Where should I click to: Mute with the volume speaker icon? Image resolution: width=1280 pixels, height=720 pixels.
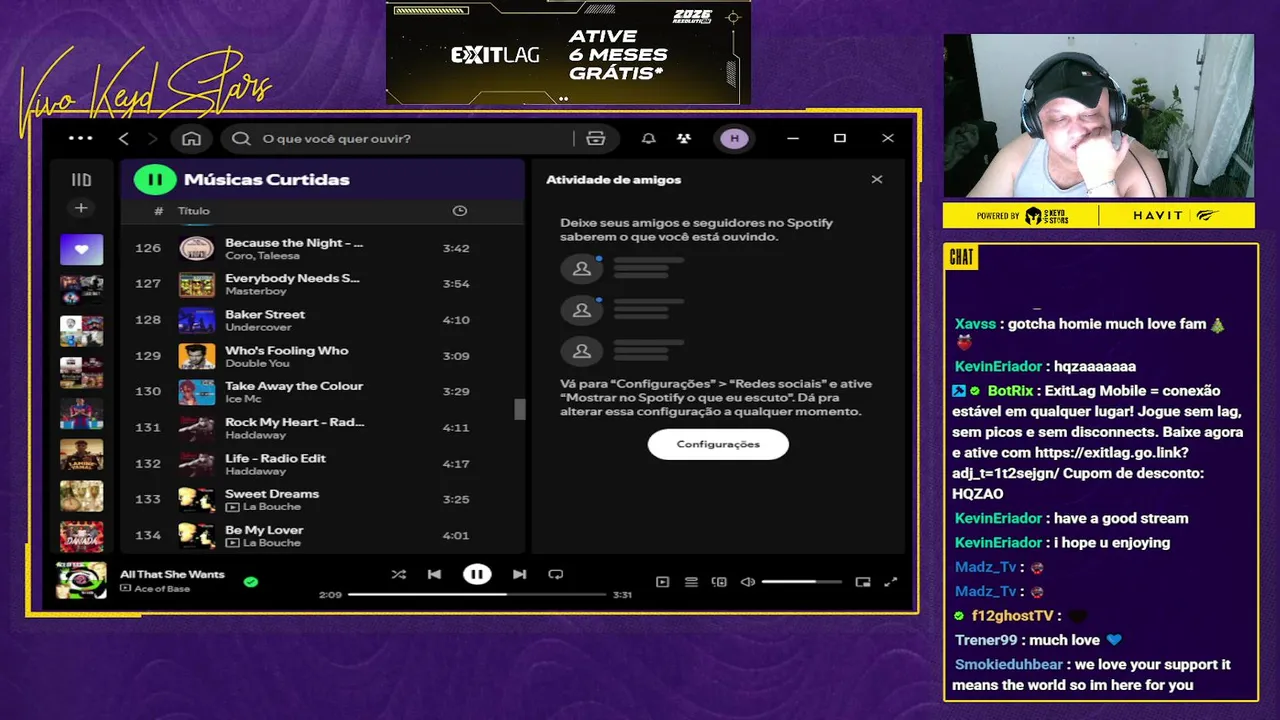coord(747,582)
